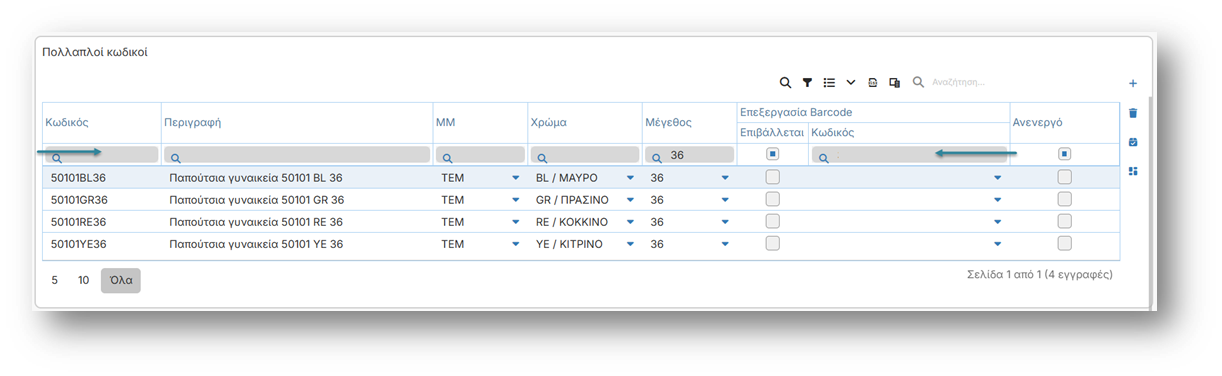Select 10 records per page
This screenshot has width=1222, height=376.
84,280
